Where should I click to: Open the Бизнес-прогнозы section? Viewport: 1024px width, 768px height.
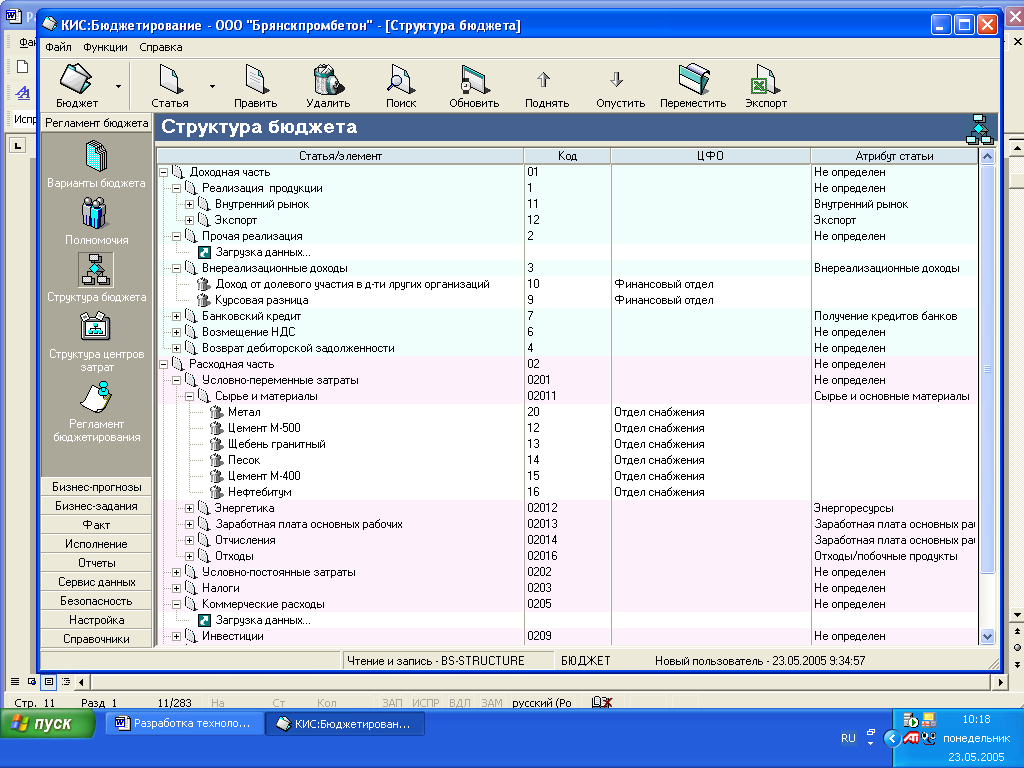pos(97,487)
